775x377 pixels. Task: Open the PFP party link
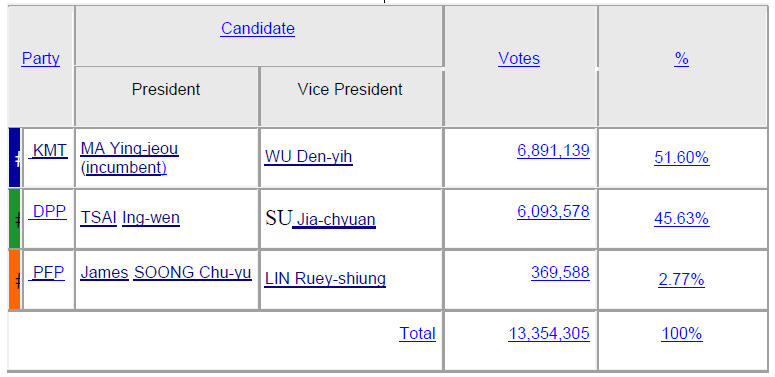coord(47,272)
